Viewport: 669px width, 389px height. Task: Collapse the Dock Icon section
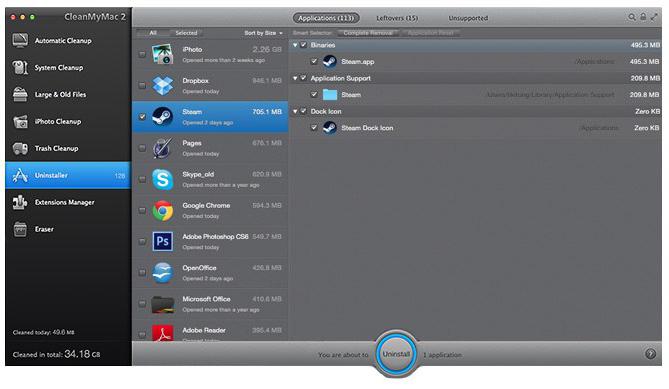(295, 111)
